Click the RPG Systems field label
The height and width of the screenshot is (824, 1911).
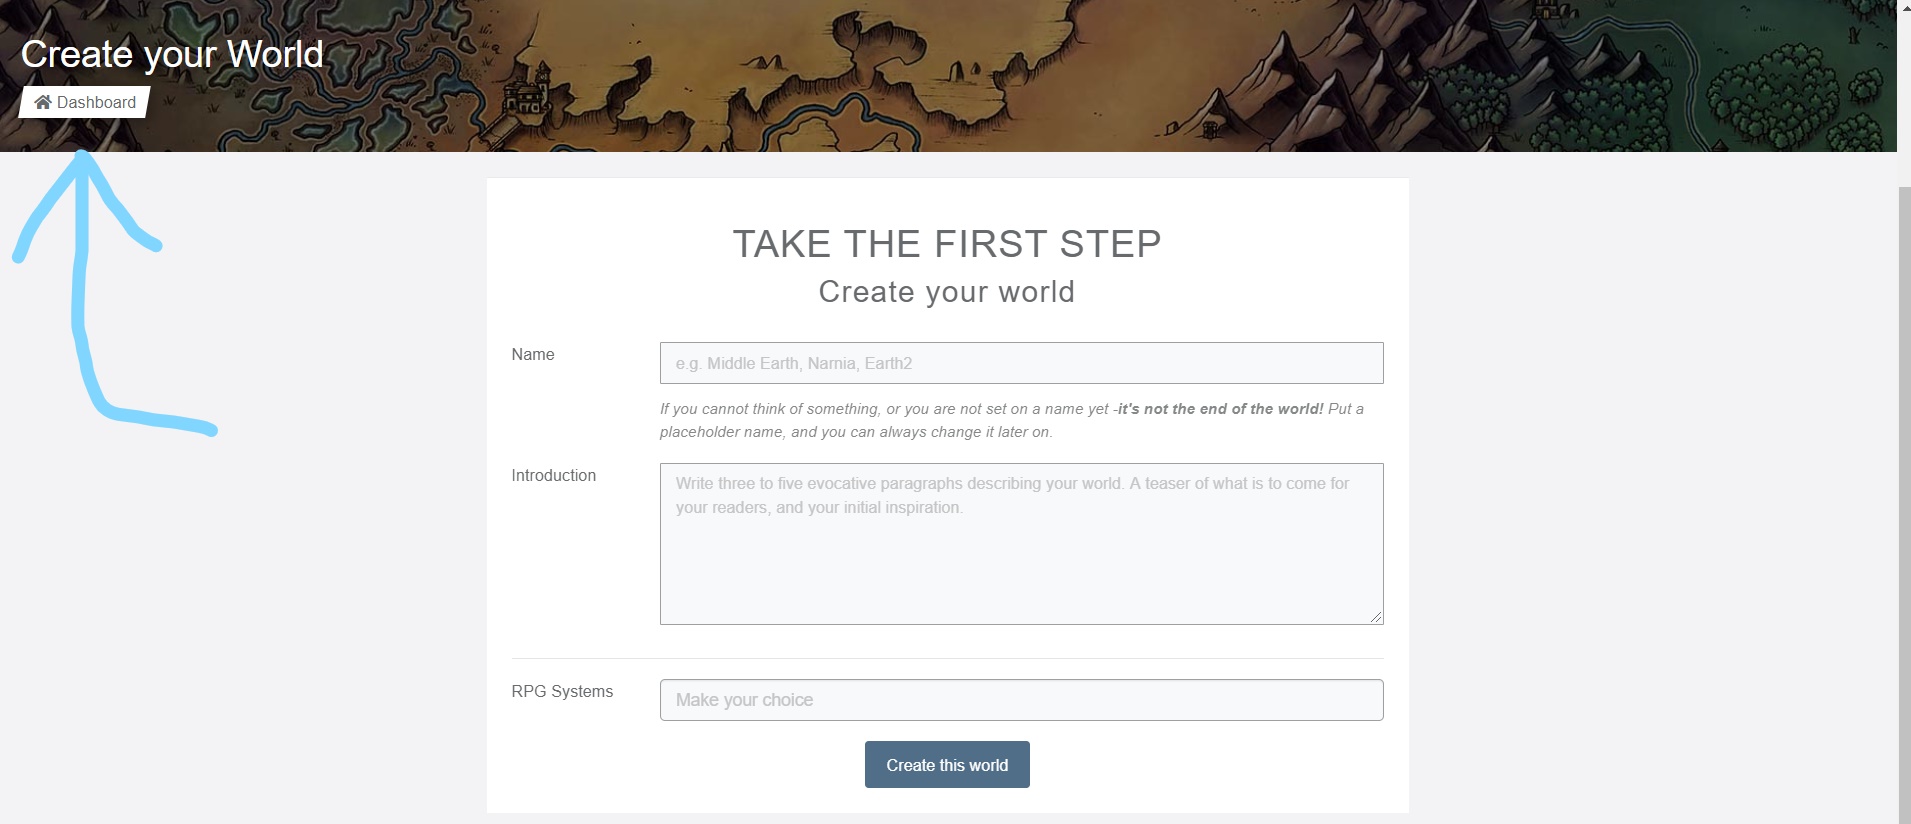coord(562,691)
